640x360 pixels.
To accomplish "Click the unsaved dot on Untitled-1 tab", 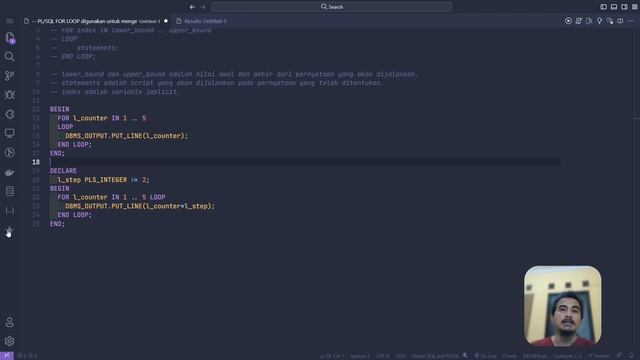I will point(166,21).
